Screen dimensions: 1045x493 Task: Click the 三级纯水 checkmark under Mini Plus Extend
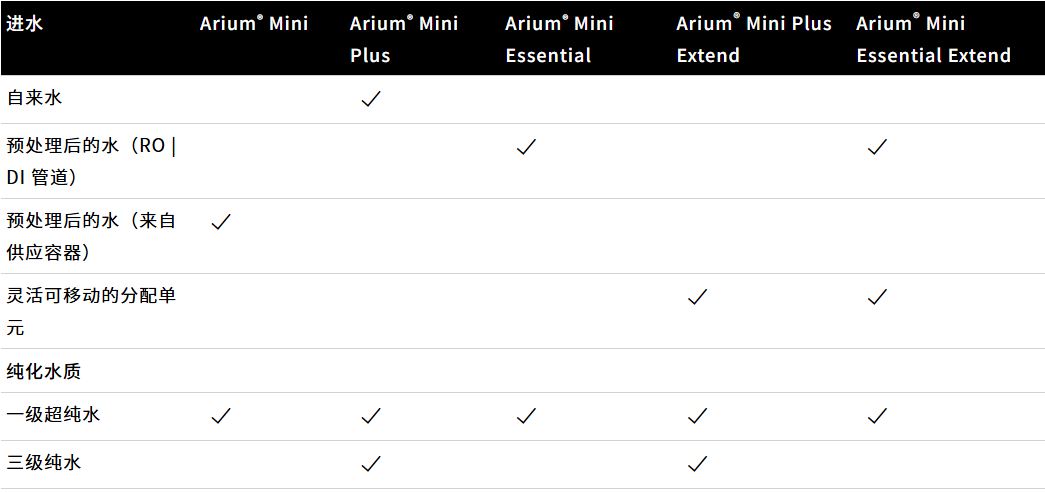pos(697,464)
